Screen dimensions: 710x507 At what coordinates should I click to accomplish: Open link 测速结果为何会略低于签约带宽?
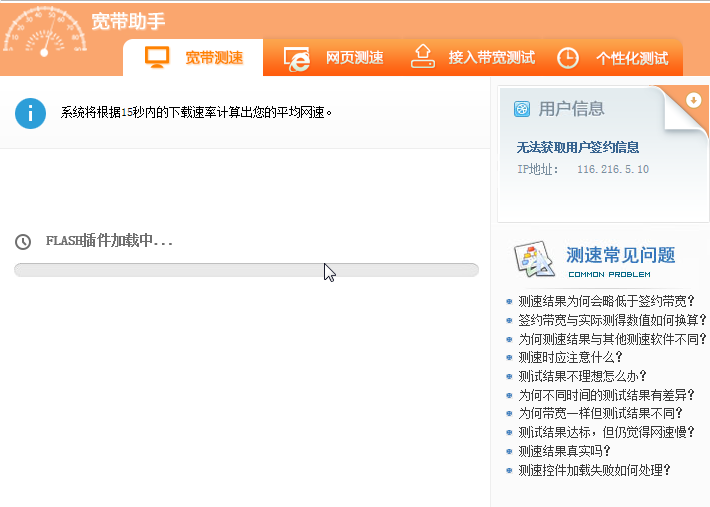click(x=606, y=301)
